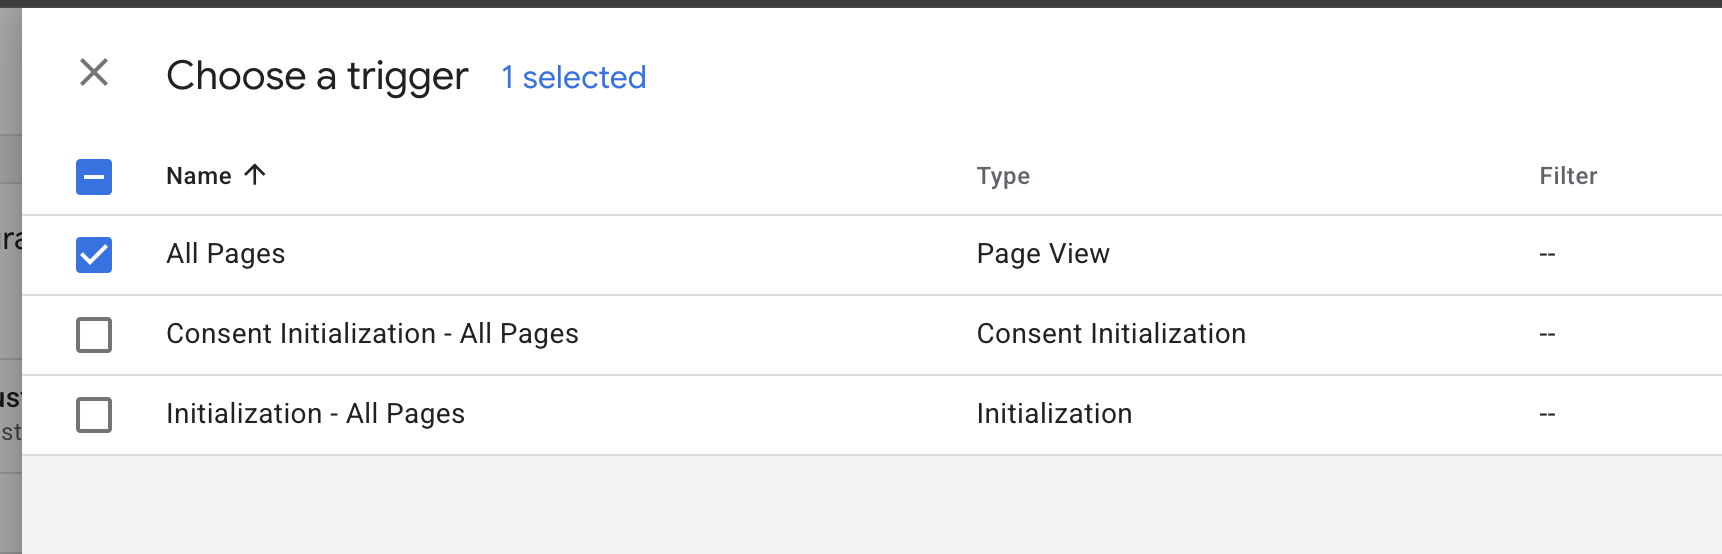Toggle the select-all triggers checkbox
Screen dimensions: 1722x554
pyautogui.click(x=94, y=177)
